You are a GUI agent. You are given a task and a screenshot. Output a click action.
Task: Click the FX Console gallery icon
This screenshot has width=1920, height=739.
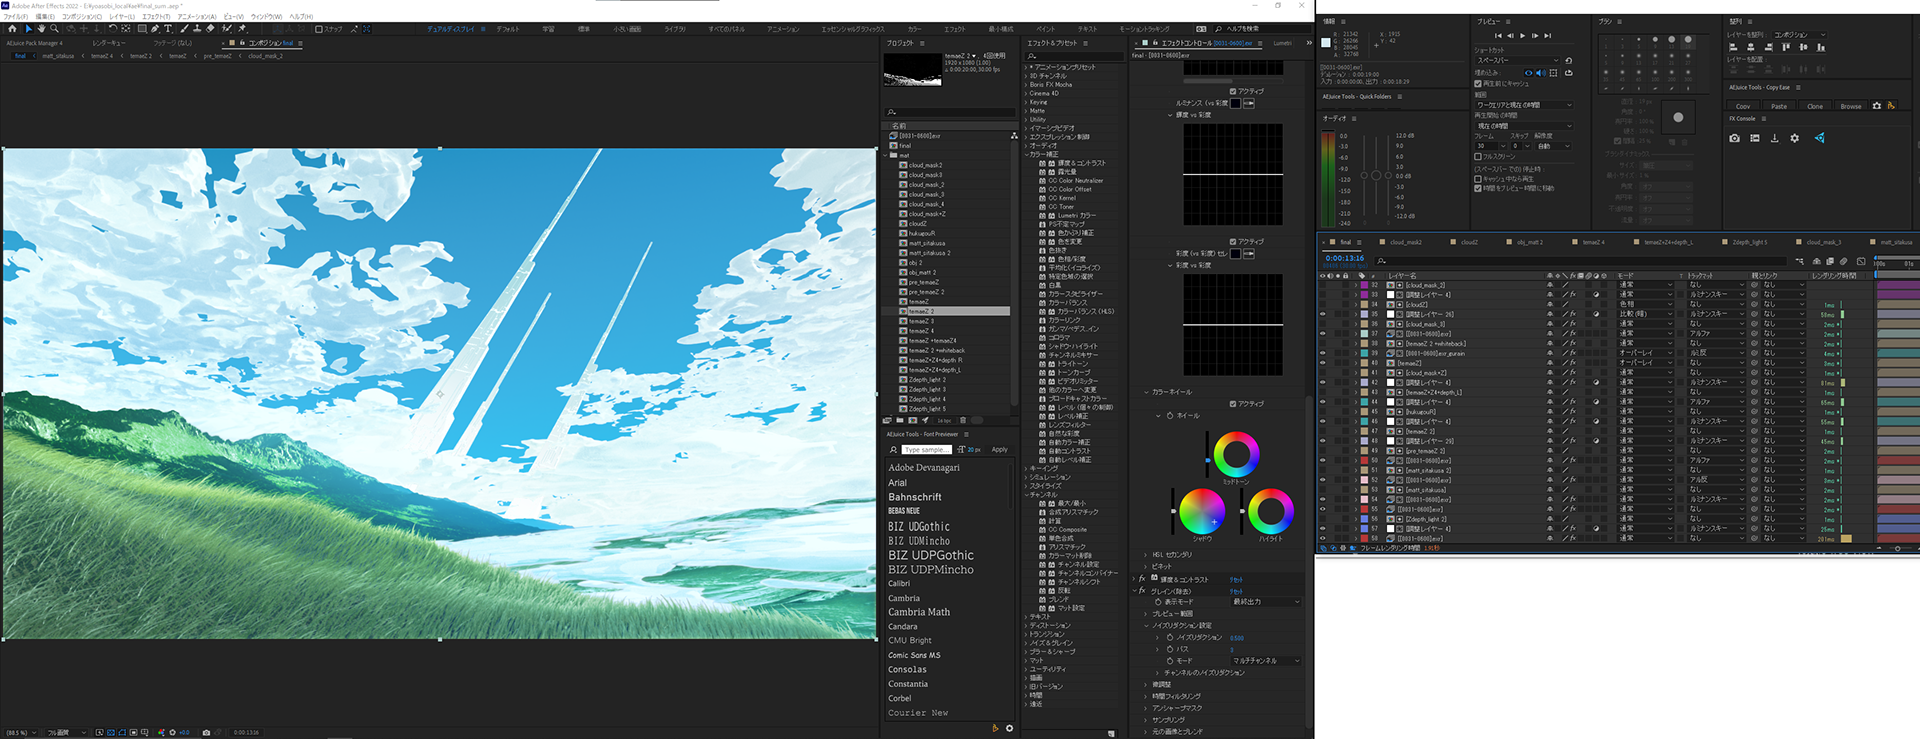1755,138
